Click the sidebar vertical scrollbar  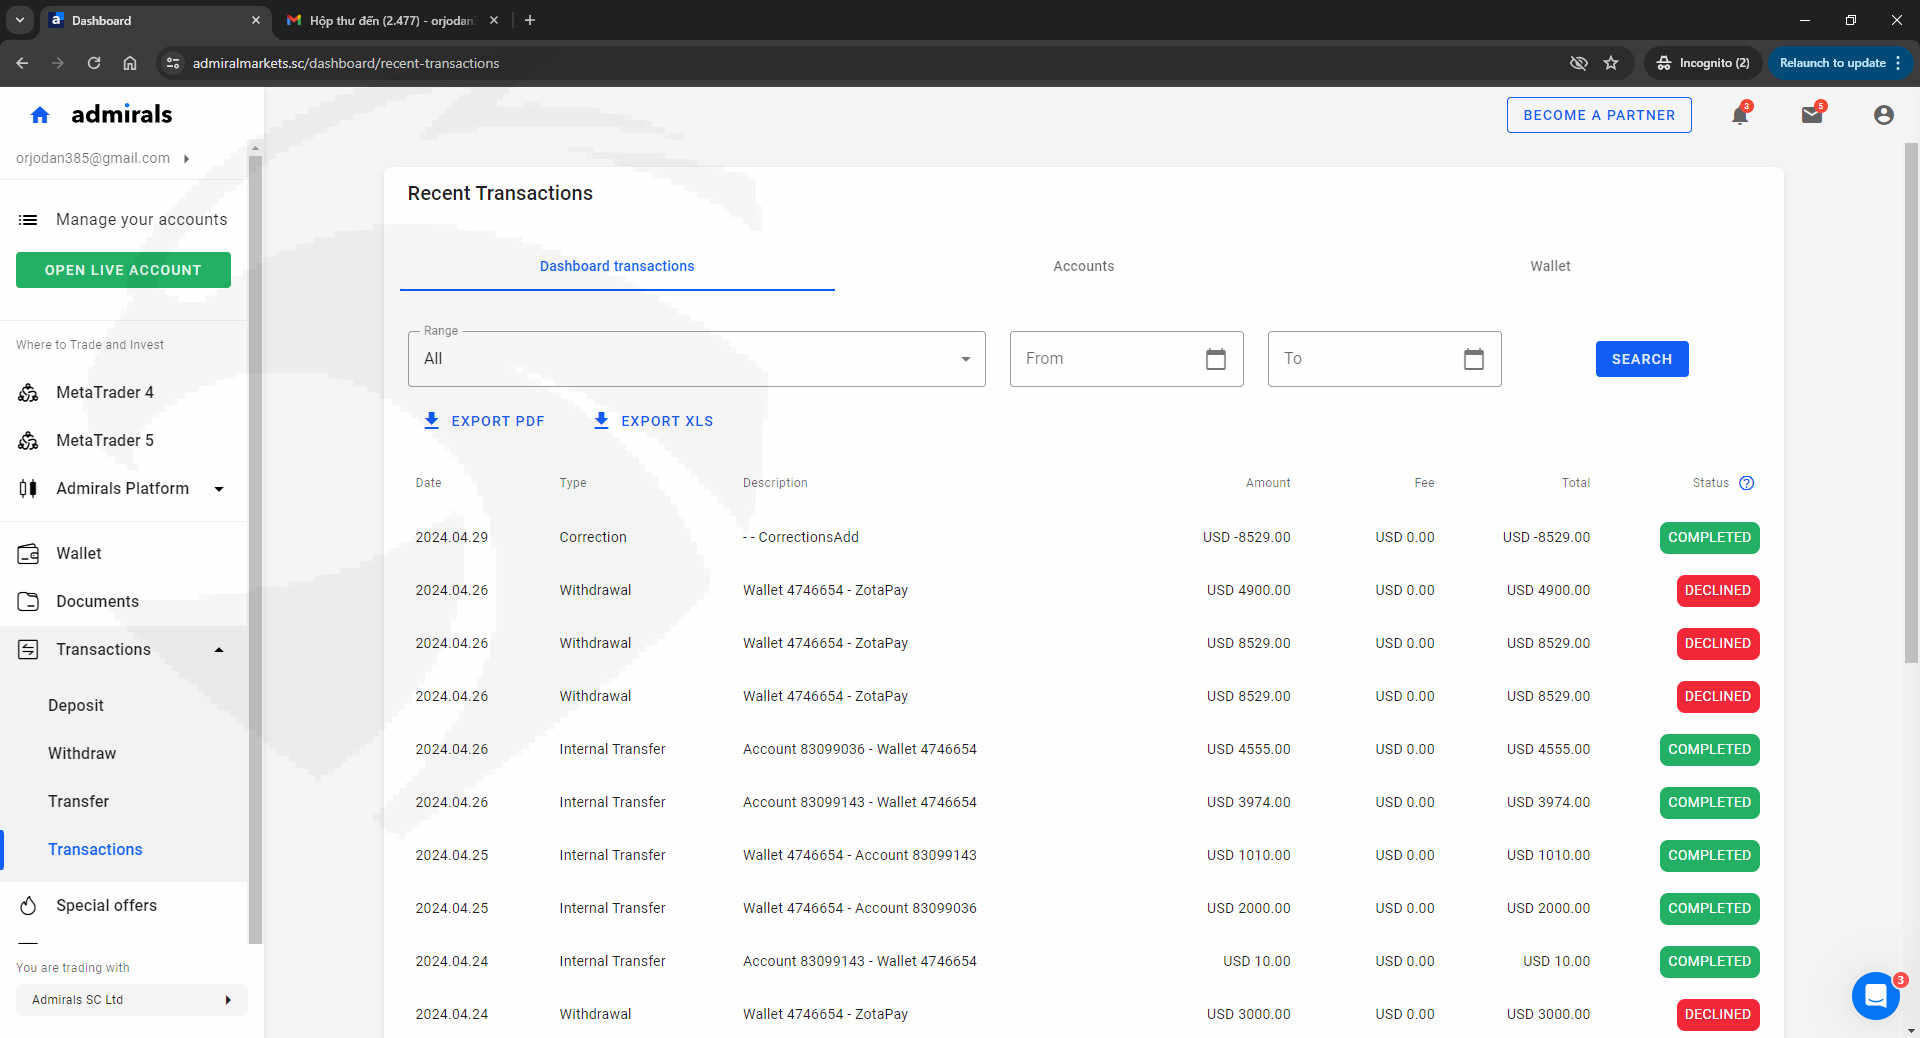point(255,550)
